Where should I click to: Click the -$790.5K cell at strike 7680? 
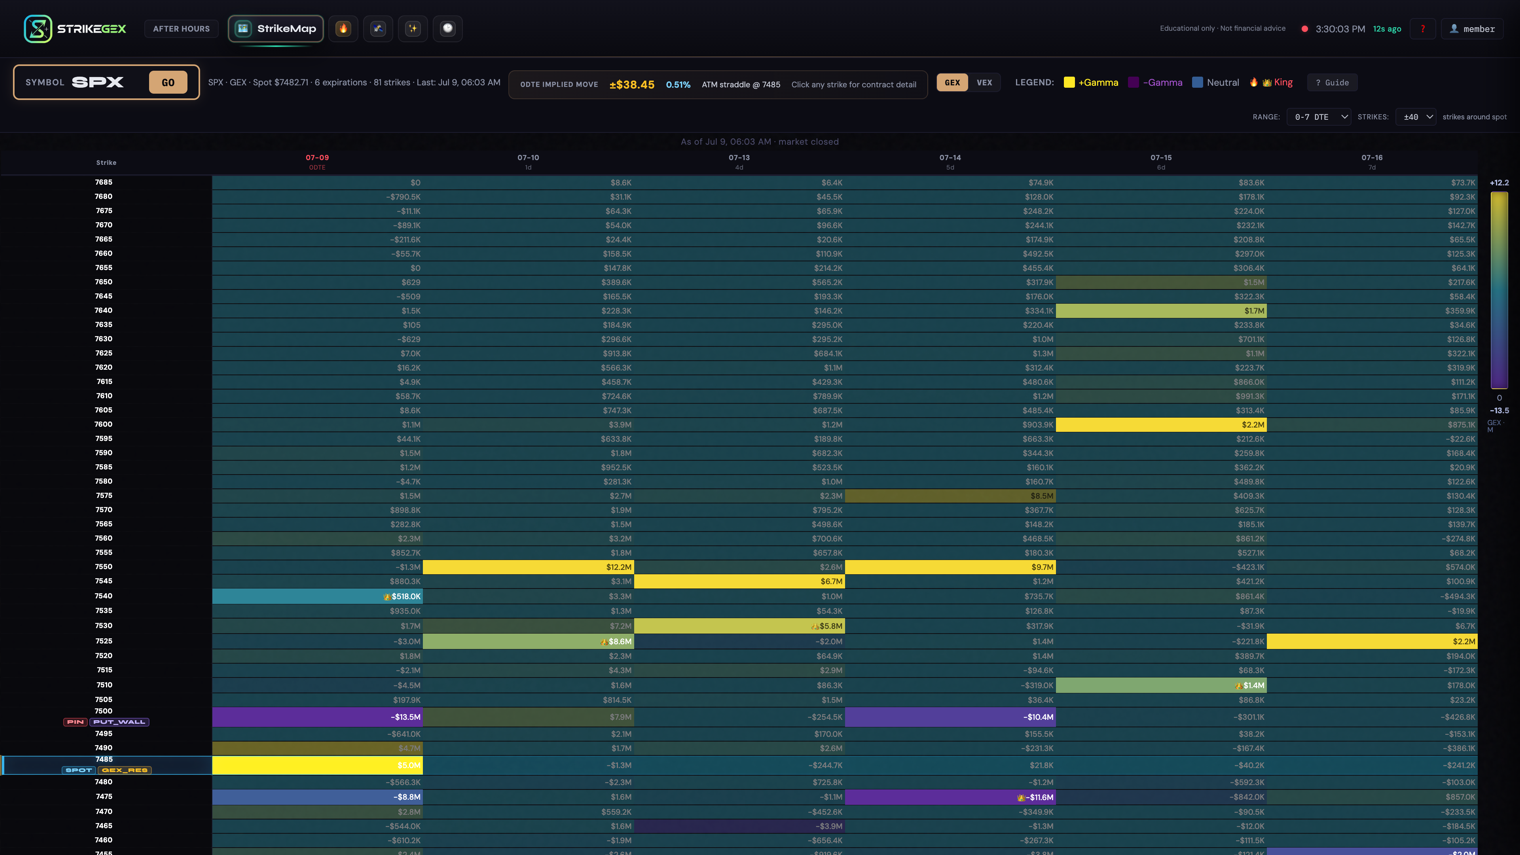[317, 197]
